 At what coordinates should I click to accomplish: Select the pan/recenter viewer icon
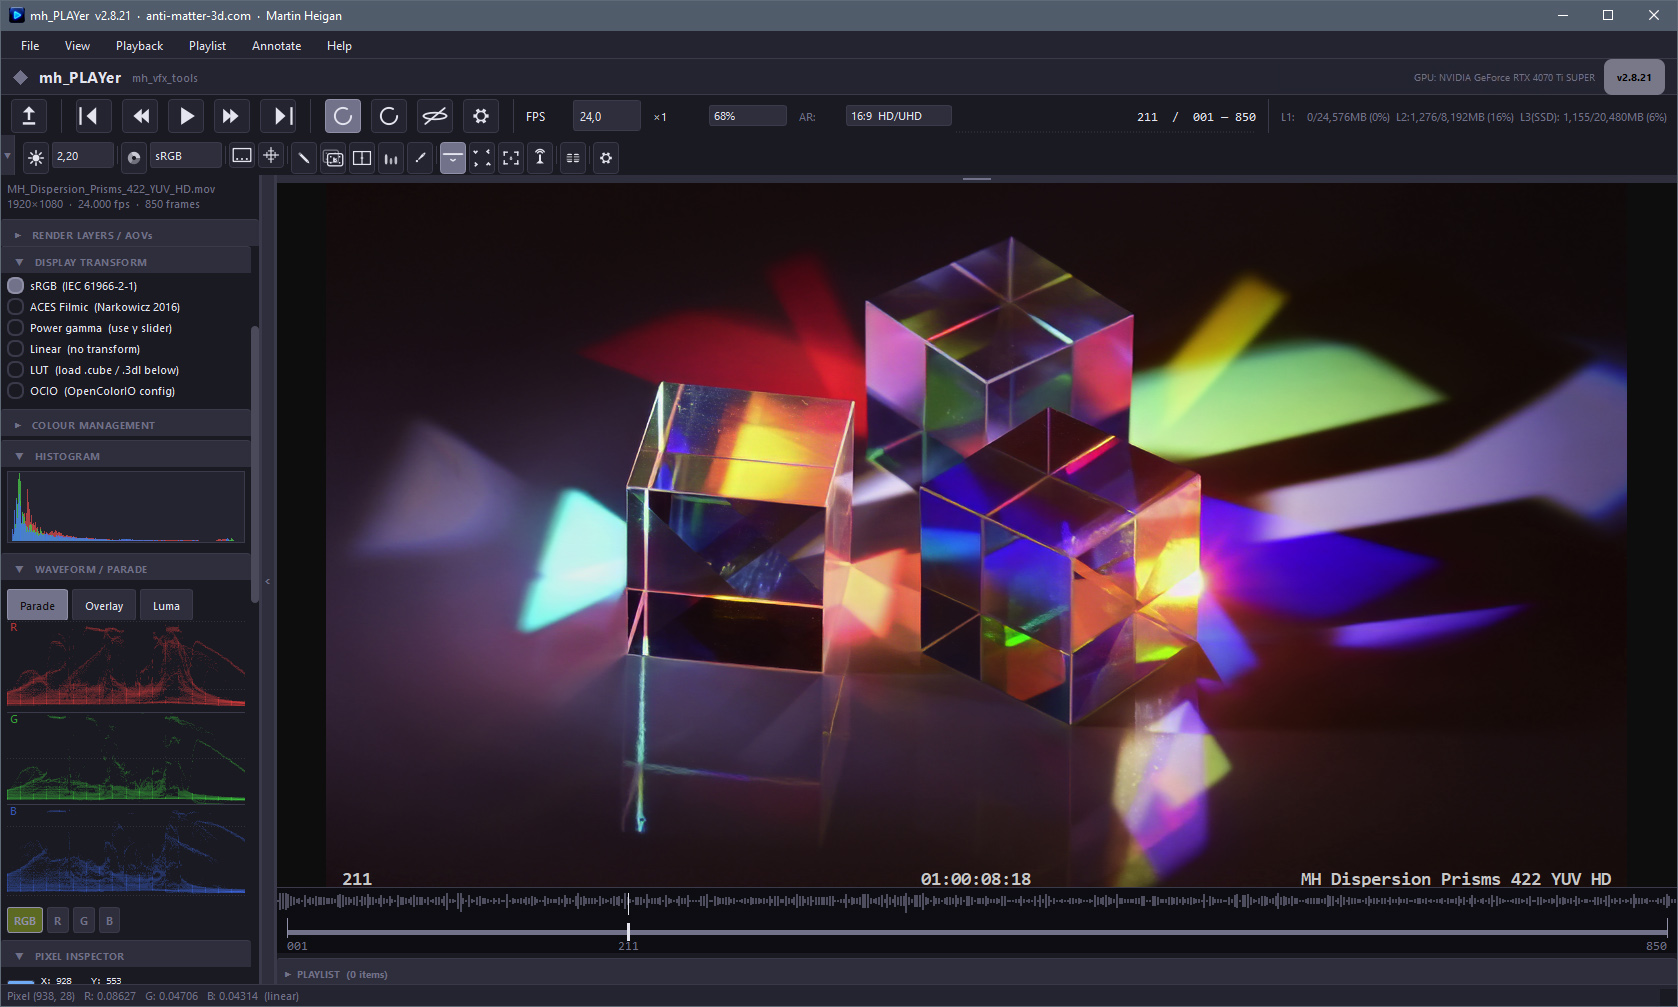coord(271,158)
